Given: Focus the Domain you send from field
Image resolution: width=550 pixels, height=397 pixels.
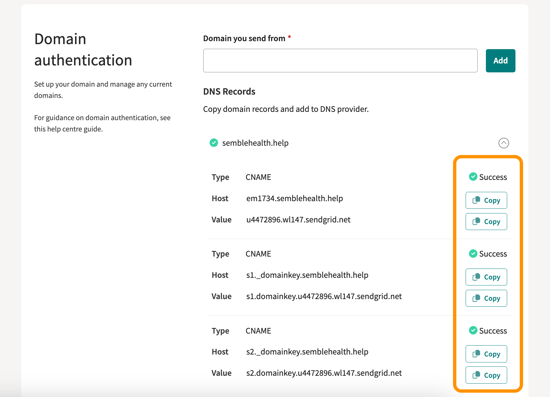Looking at the screenshot, I should click(340, 61).
